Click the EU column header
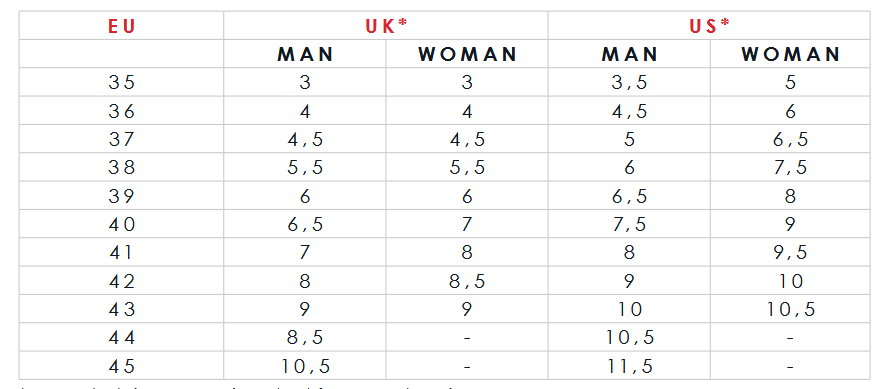Screen dimensions: 888x389 click(x=121, y=25)
